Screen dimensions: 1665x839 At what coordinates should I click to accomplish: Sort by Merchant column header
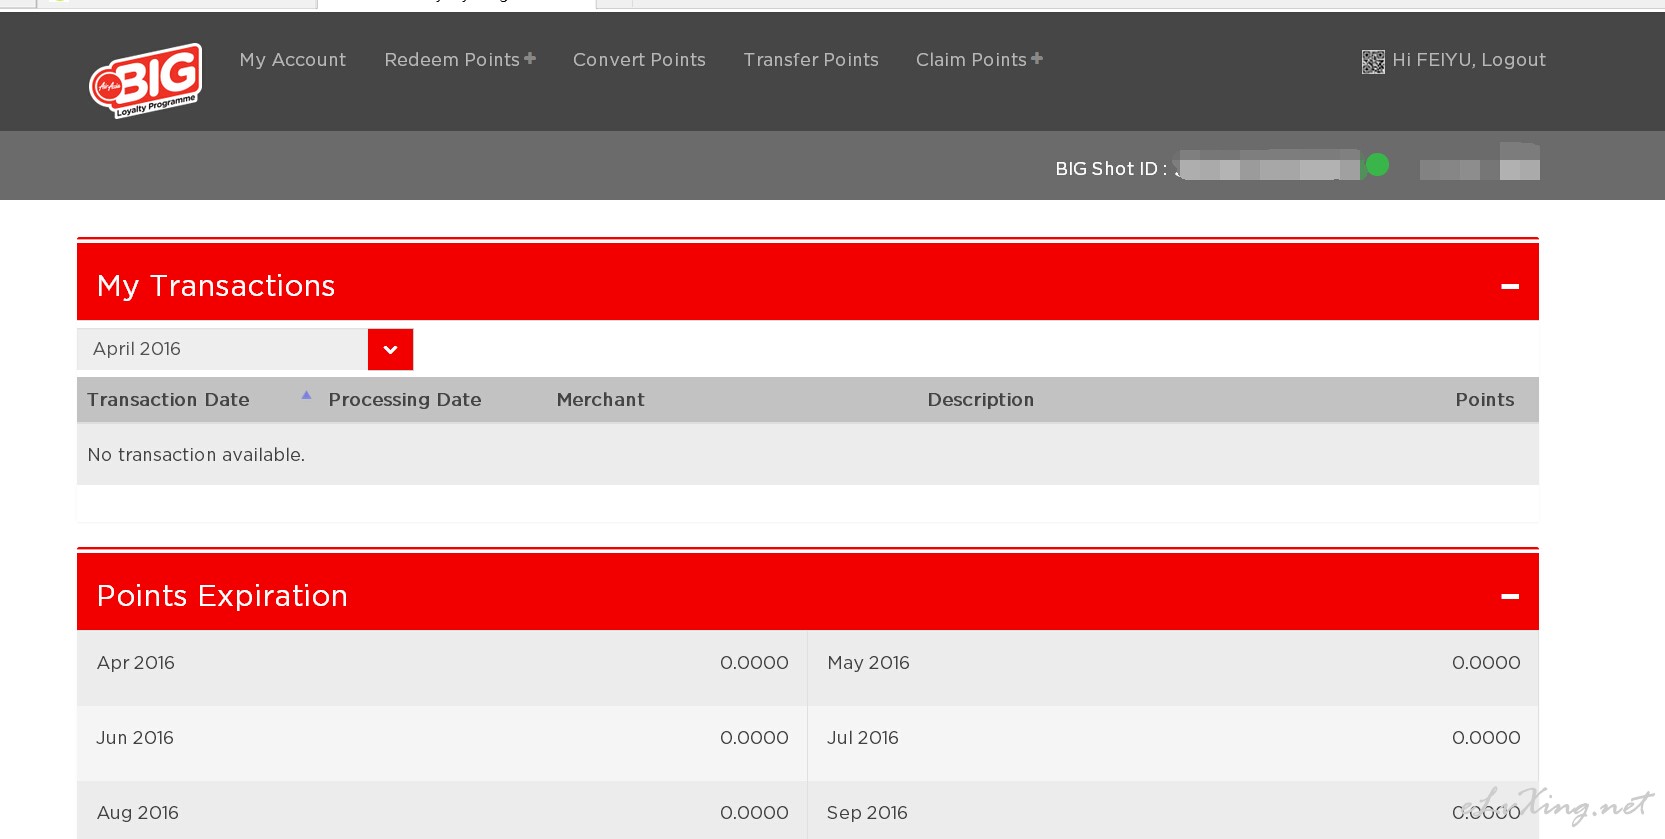600,400
